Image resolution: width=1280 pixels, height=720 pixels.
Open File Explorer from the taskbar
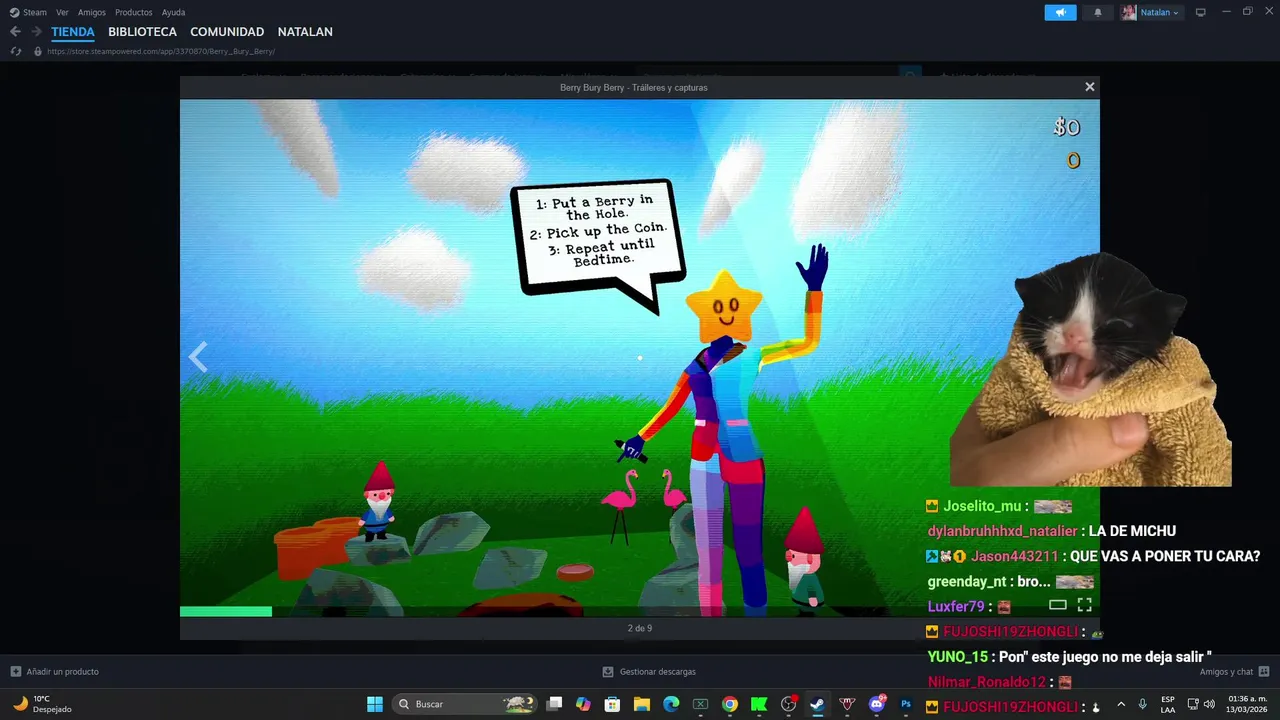642,704
